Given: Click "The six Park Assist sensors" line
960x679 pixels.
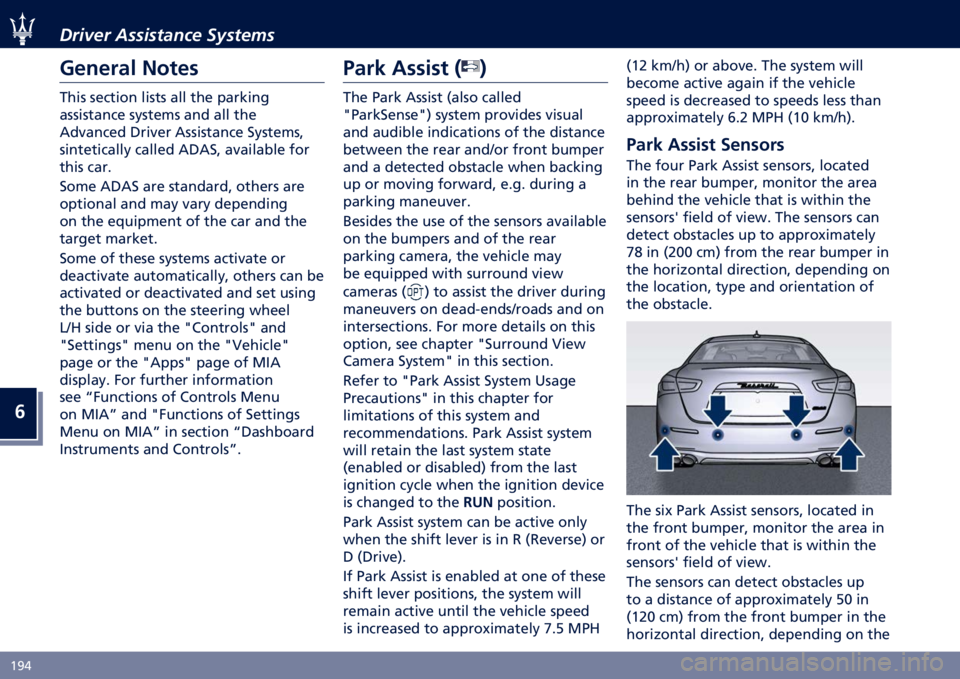Looking at the screenshot, I should (750, 511).
